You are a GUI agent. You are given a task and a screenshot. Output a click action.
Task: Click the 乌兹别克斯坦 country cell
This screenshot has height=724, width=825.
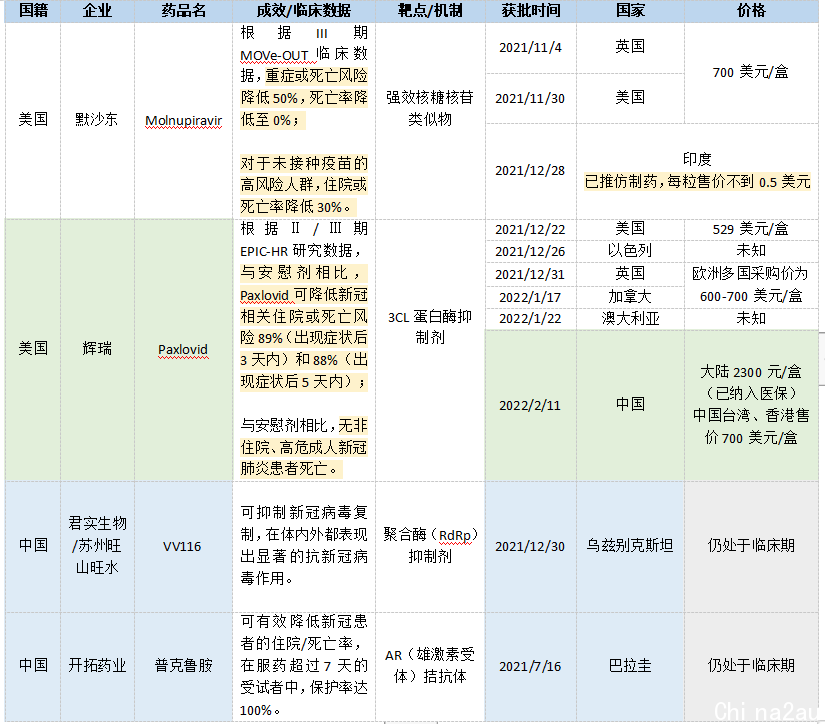pyautogui.click(x=630, y=546)
